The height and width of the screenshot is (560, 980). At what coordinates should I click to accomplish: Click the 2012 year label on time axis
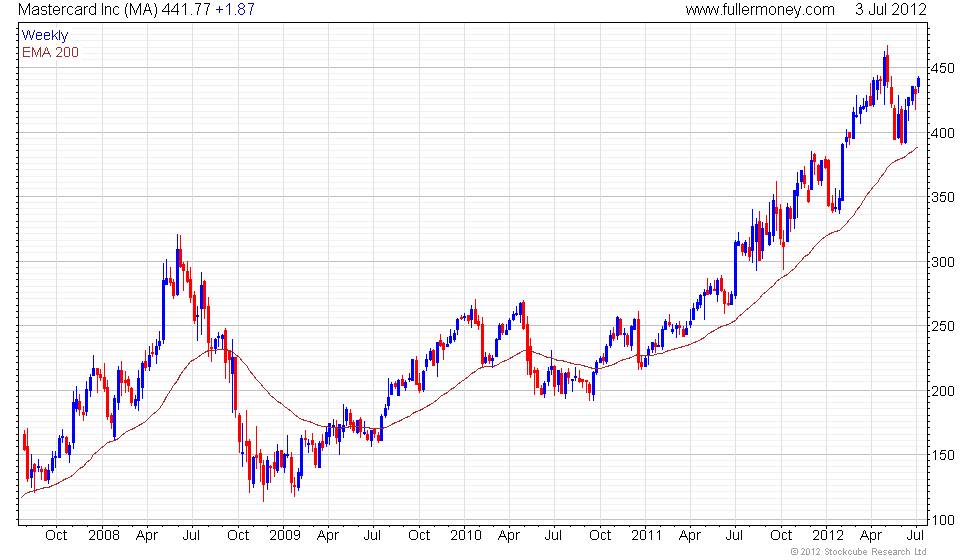[828, 535]
